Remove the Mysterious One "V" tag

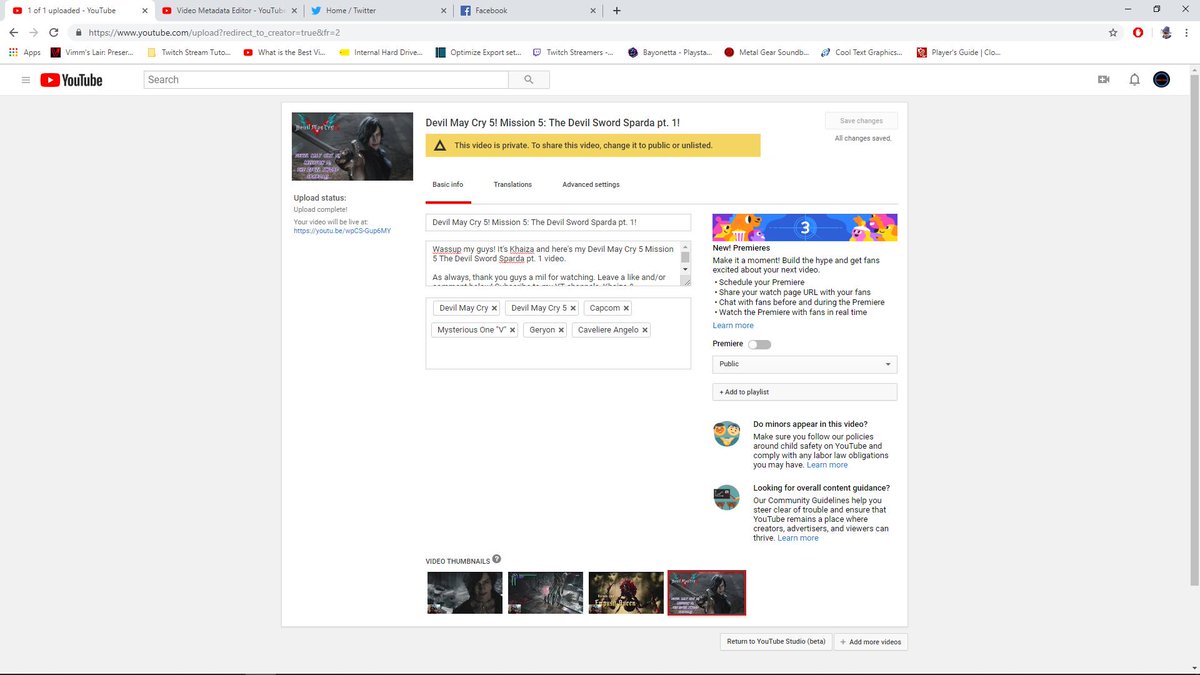(512, 330)
